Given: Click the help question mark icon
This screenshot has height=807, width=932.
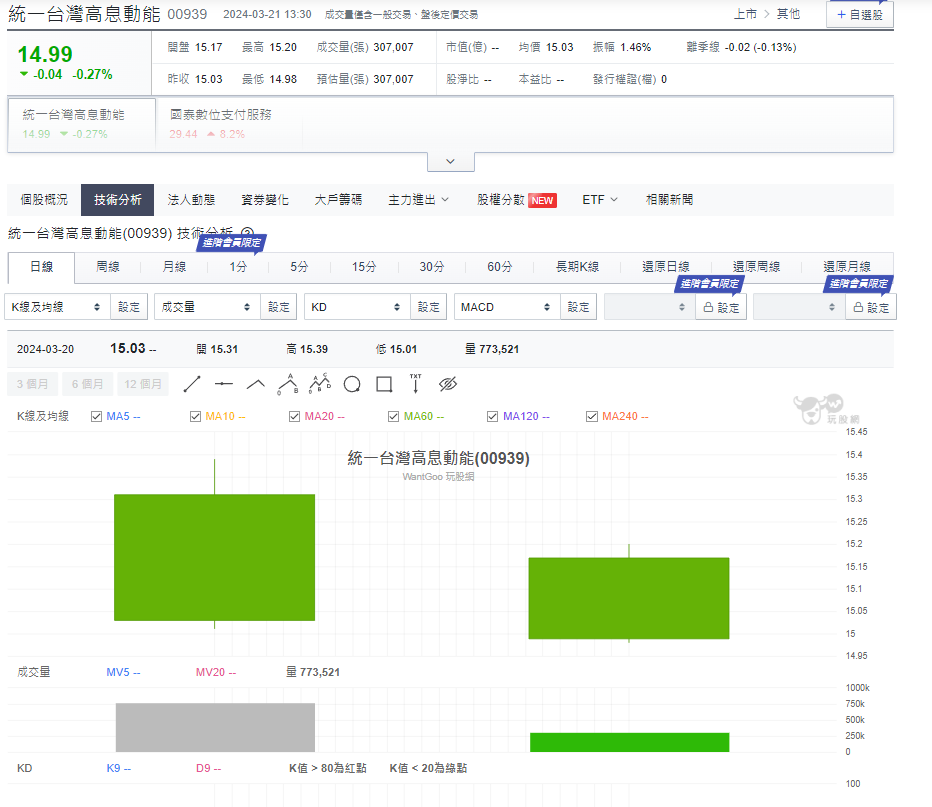Looking at the screenshot, I should (248, 232).
